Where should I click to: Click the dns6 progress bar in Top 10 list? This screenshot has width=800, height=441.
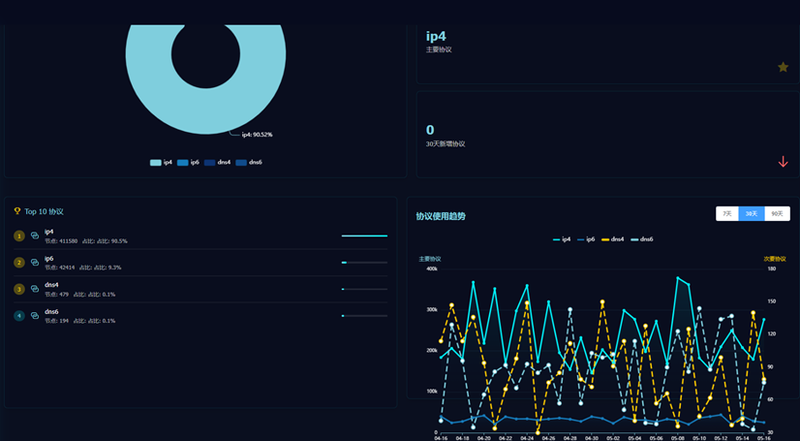point(364,316)
